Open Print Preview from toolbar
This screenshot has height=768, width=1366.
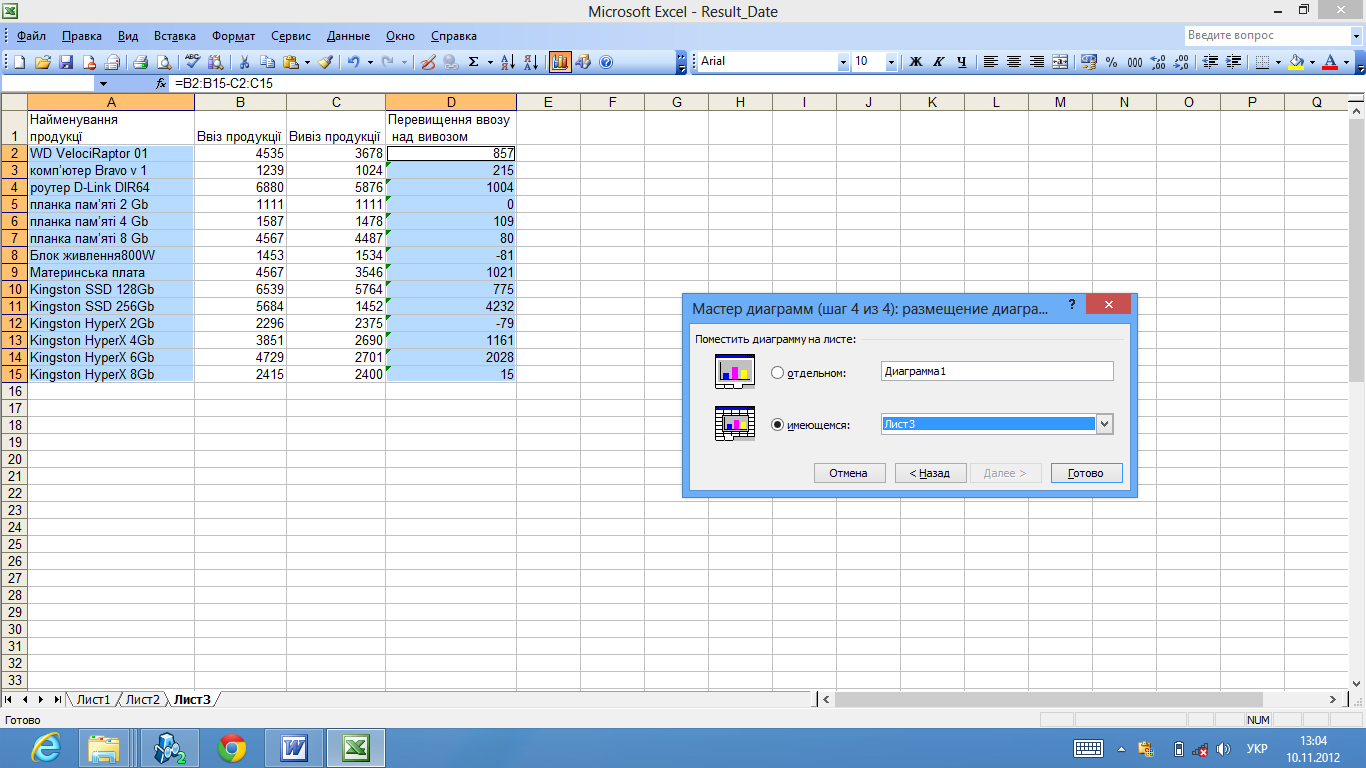pyautogui.click(x=164, y=62)
